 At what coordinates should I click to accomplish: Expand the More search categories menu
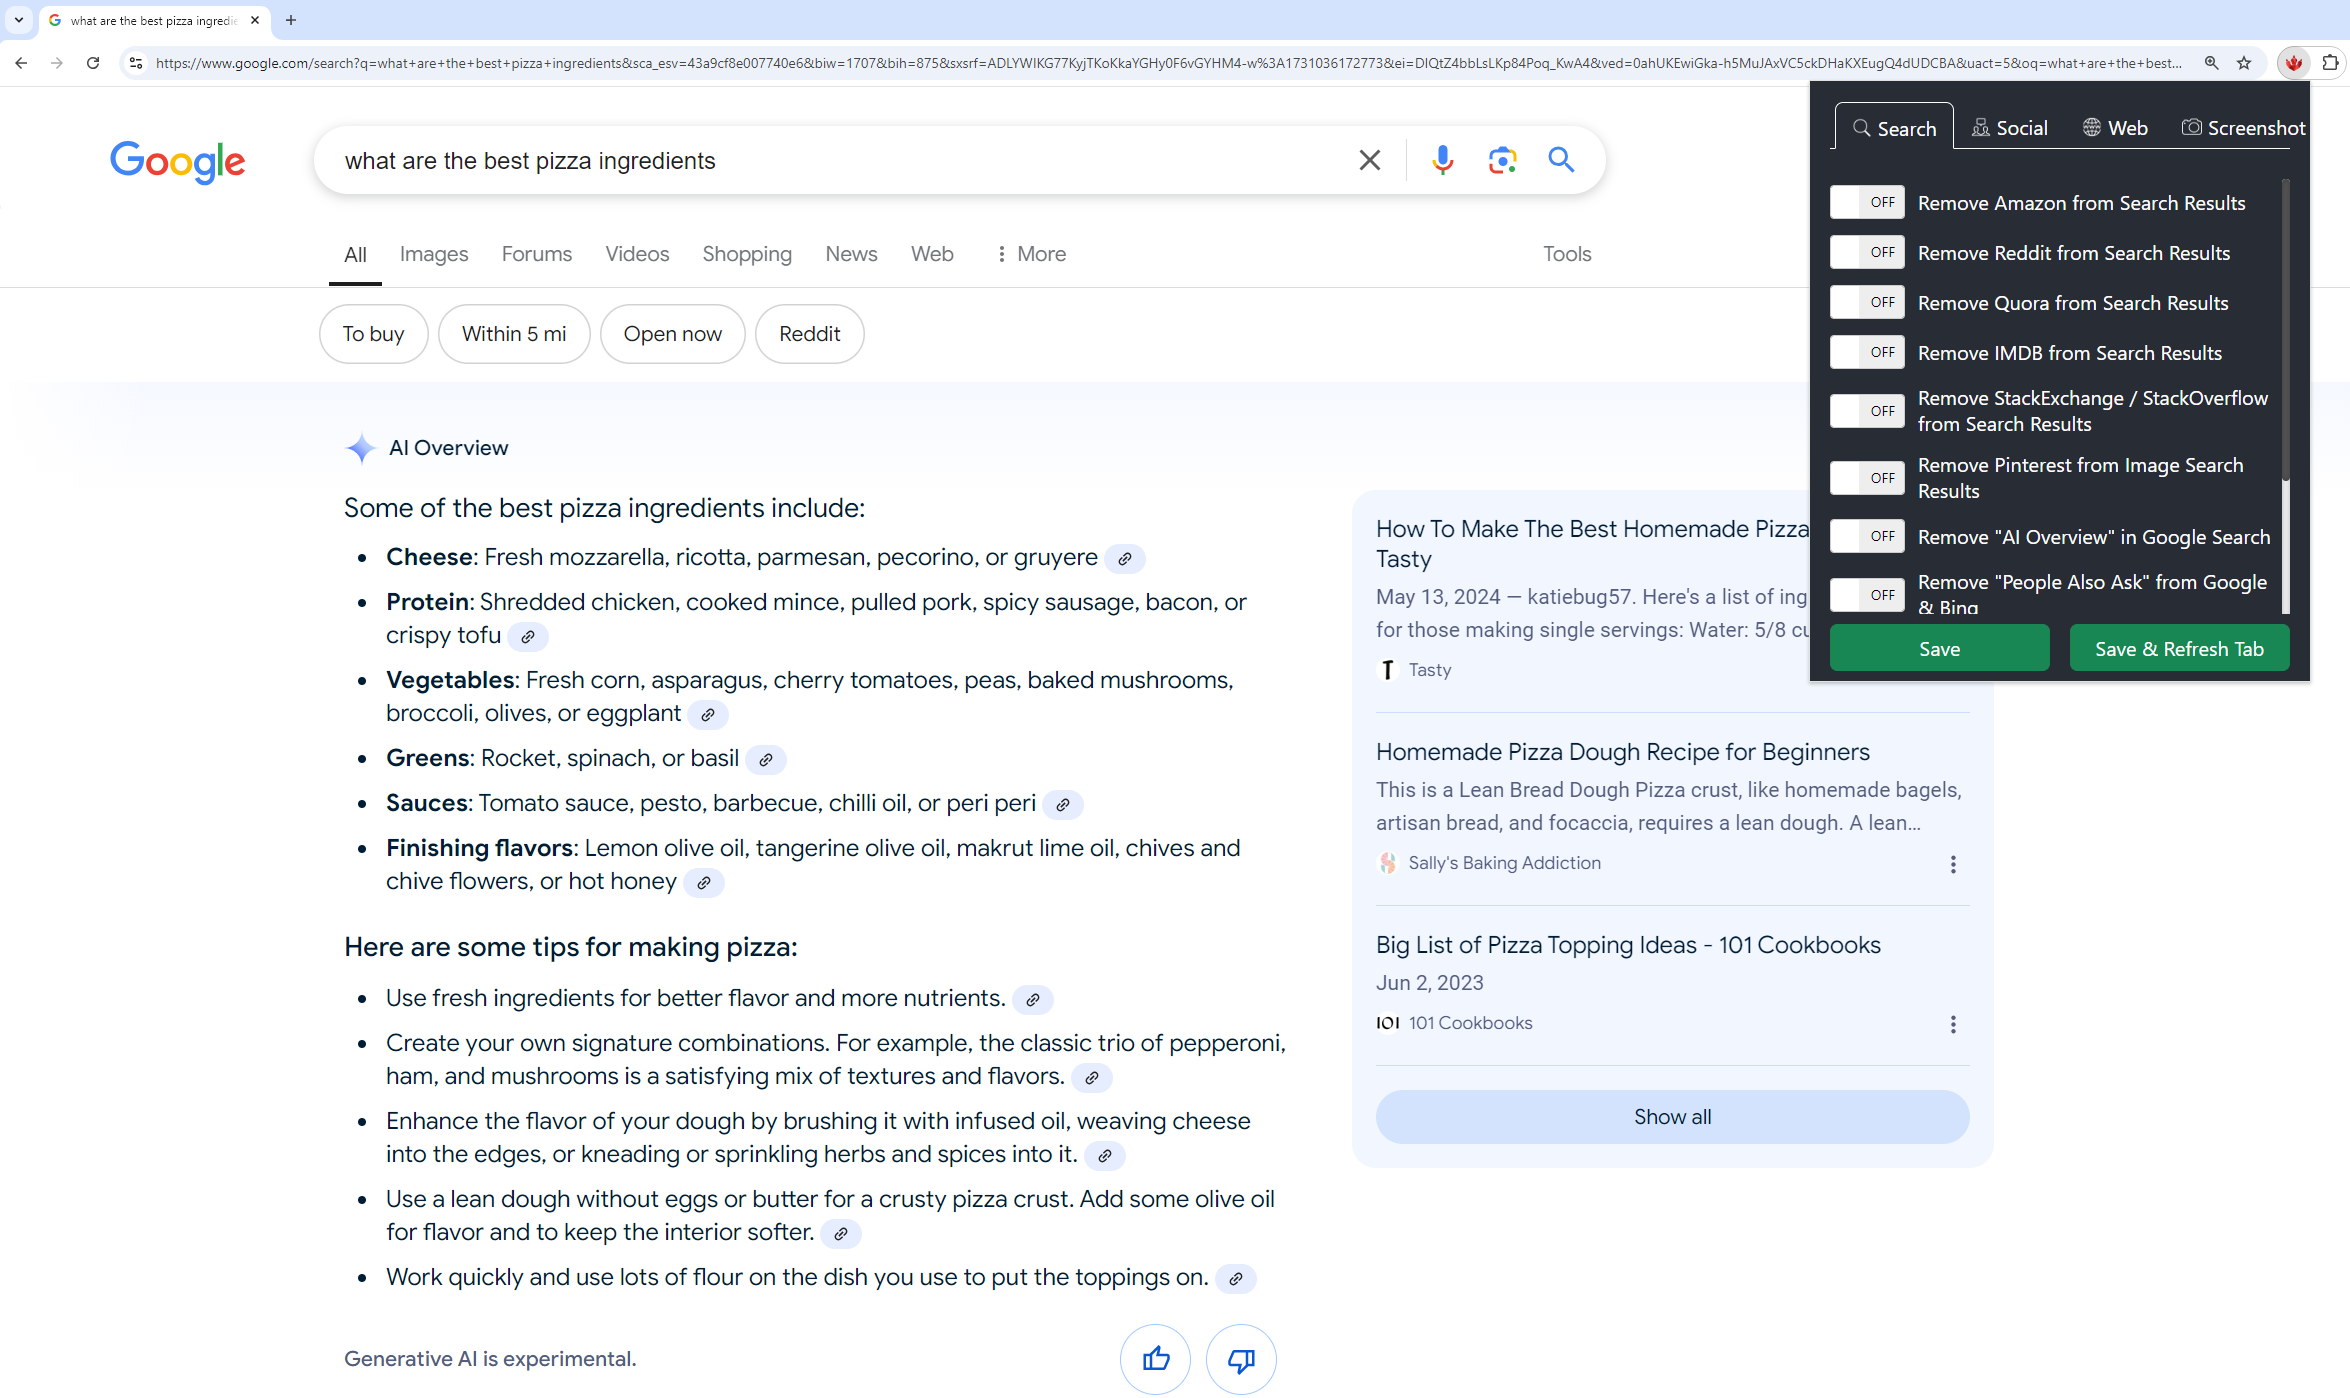1030,254
